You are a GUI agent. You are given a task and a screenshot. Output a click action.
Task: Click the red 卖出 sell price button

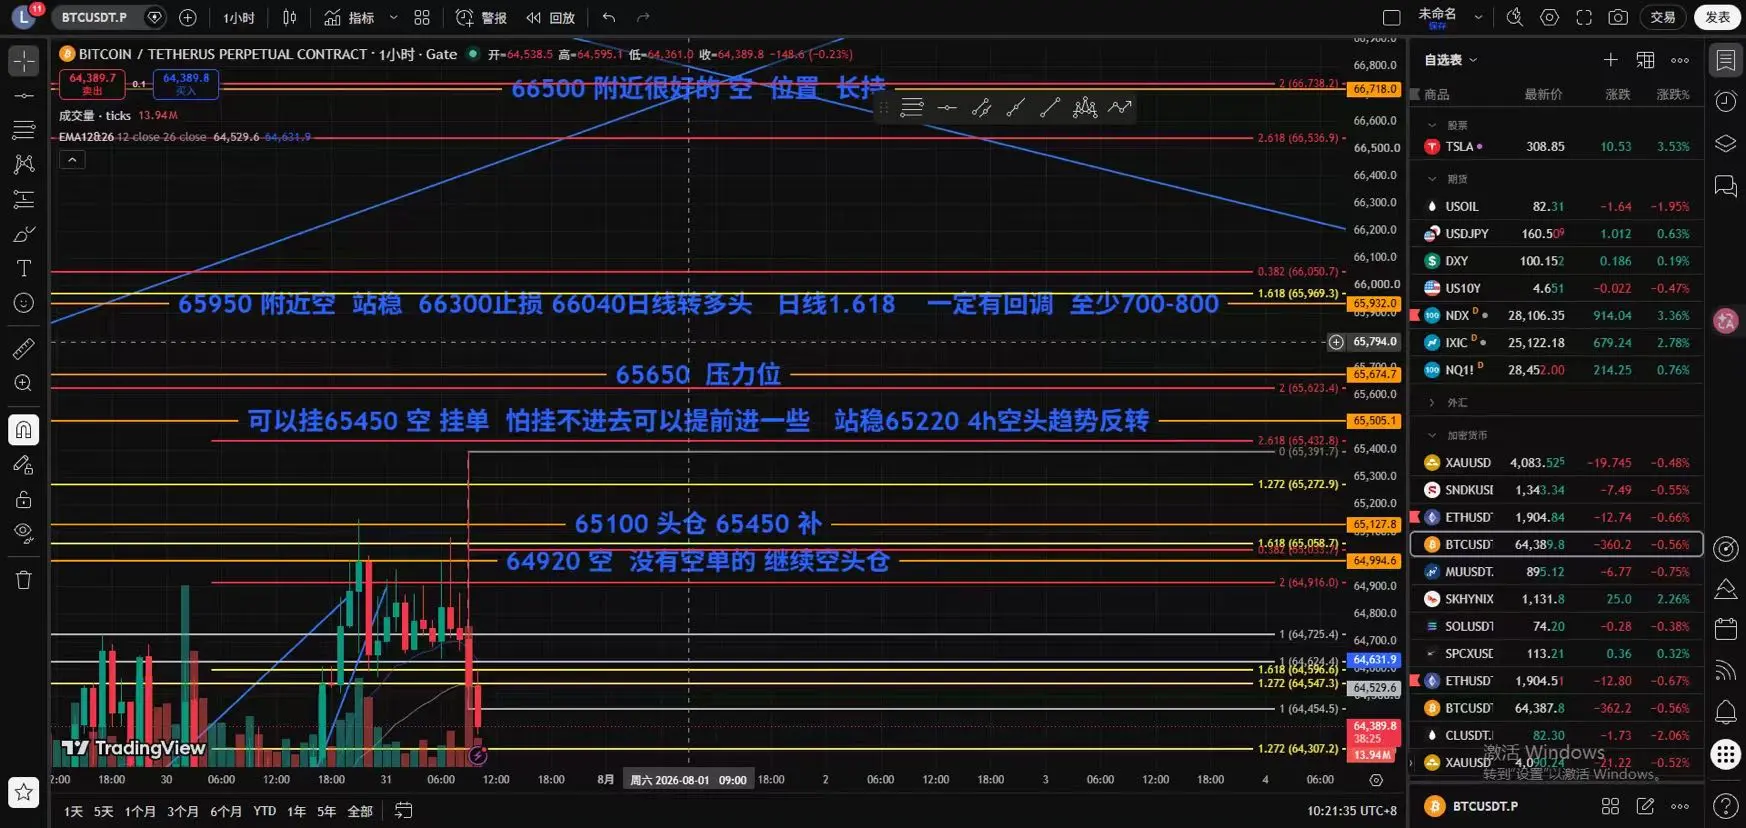(x=92, y=83)
